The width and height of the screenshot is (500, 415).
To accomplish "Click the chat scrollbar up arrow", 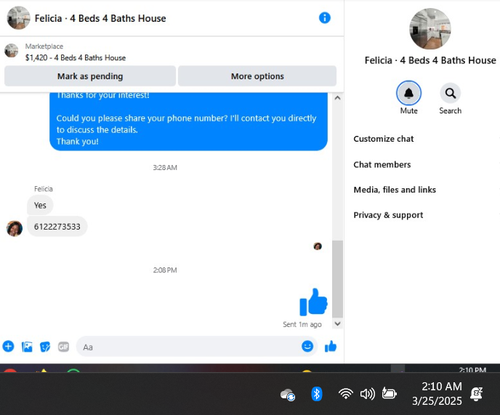I will [x=337, y=98].
